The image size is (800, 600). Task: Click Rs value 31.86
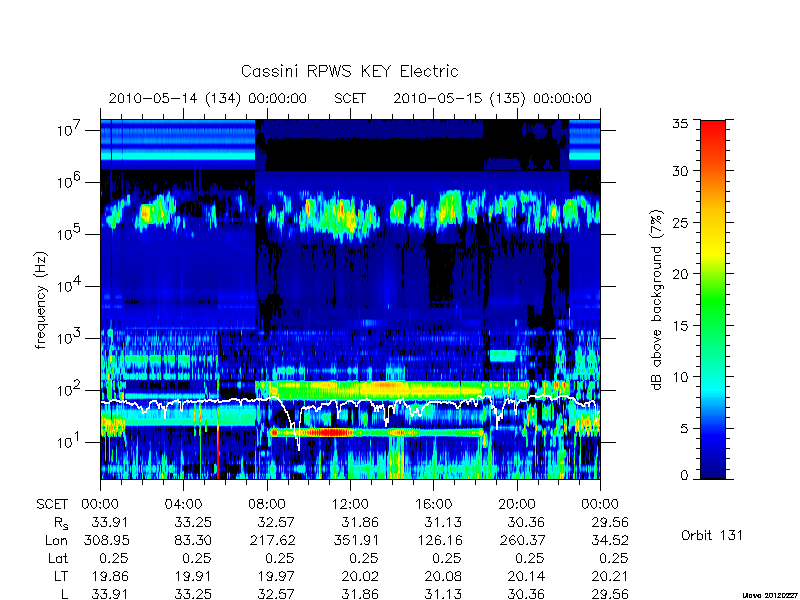click(x=360, y=522)
